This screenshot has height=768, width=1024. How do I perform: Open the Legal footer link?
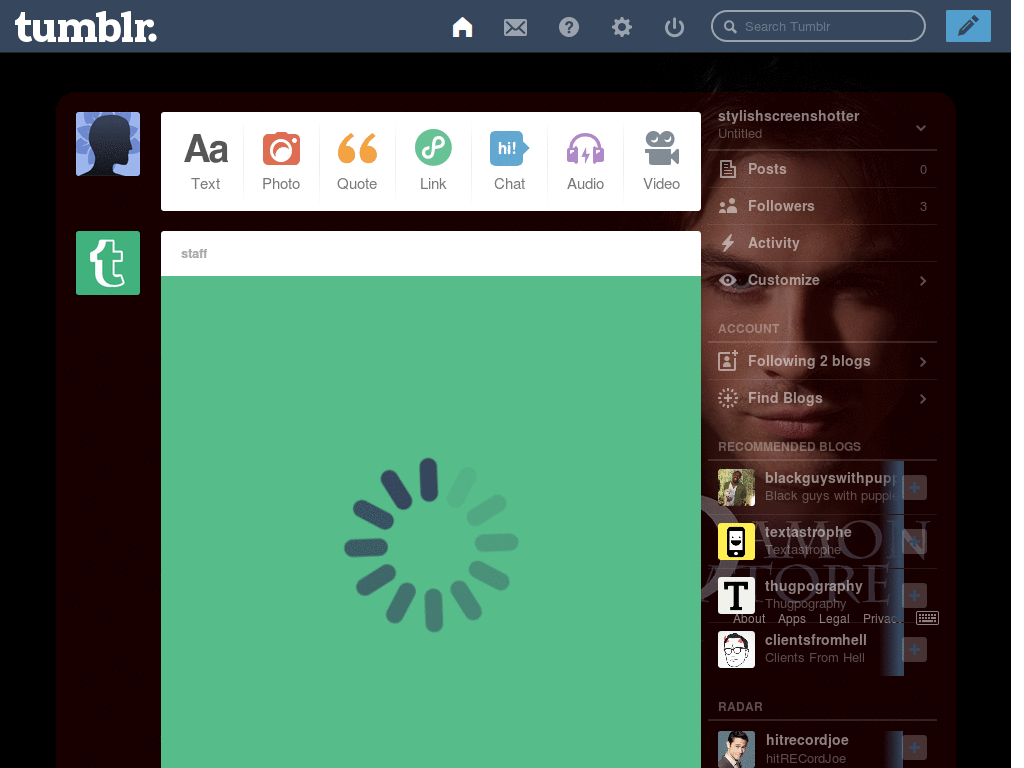pyautogui.click(x=834, y=618)
